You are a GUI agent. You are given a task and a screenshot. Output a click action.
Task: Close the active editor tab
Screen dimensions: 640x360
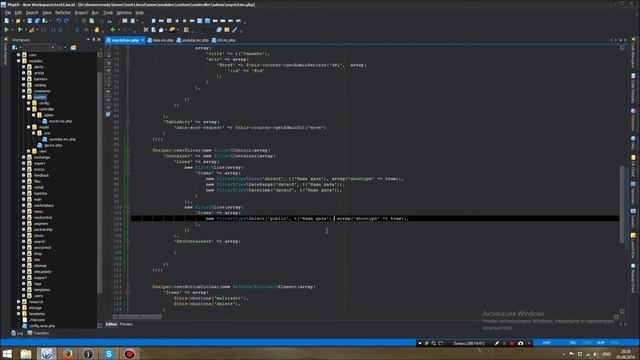(x=142, y=40)
